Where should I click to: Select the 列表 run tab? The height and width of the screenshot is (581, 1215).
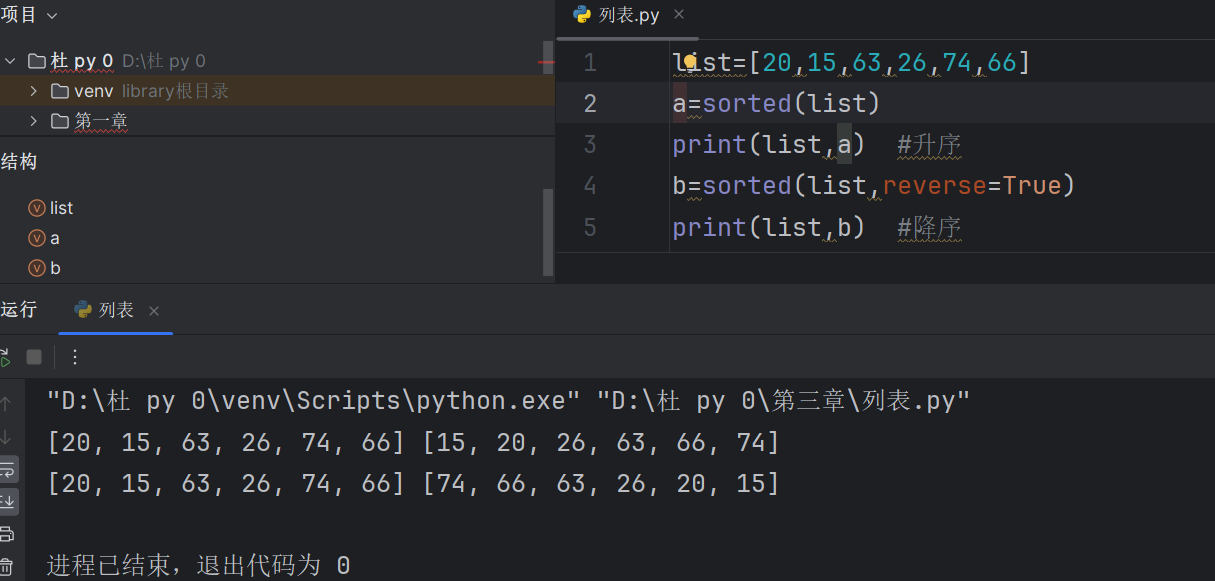(x=116, y=310)
